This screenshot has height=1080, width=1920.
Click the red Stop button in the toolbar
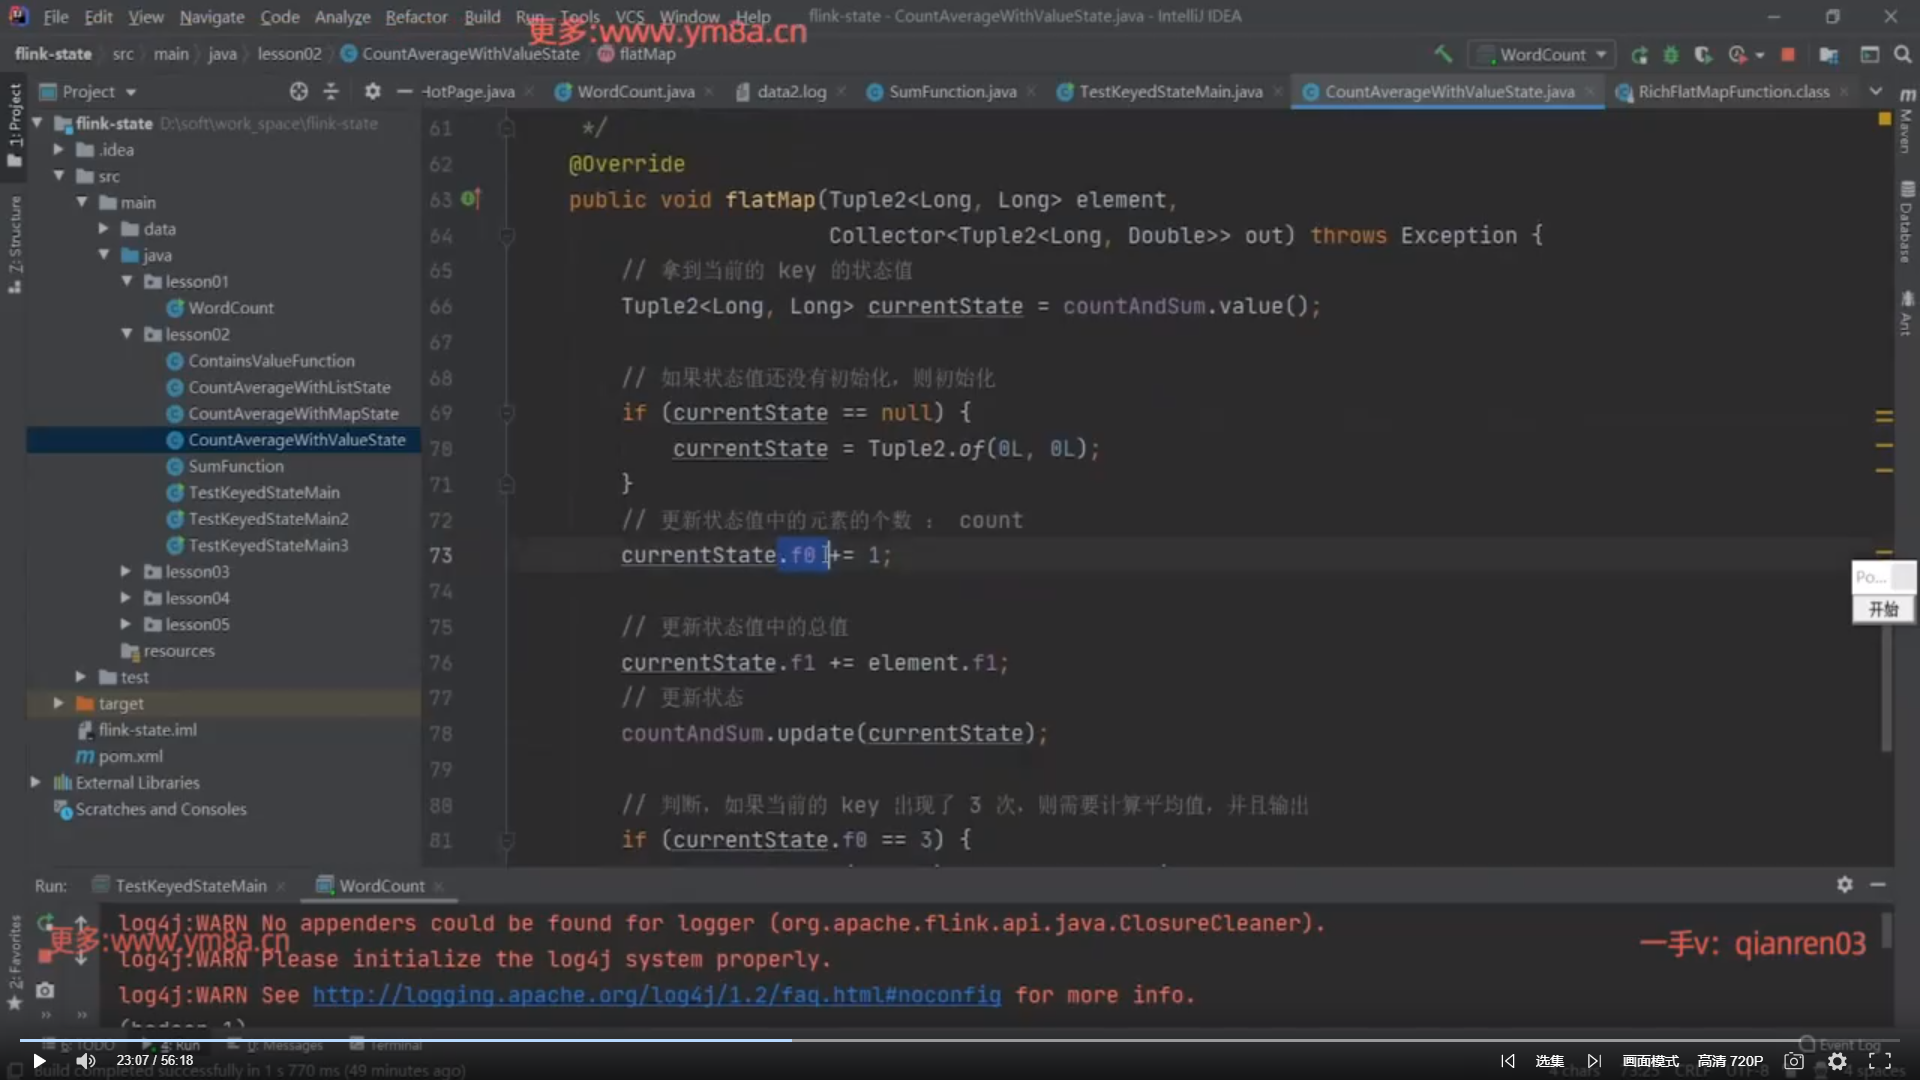tap(1788, 54)
